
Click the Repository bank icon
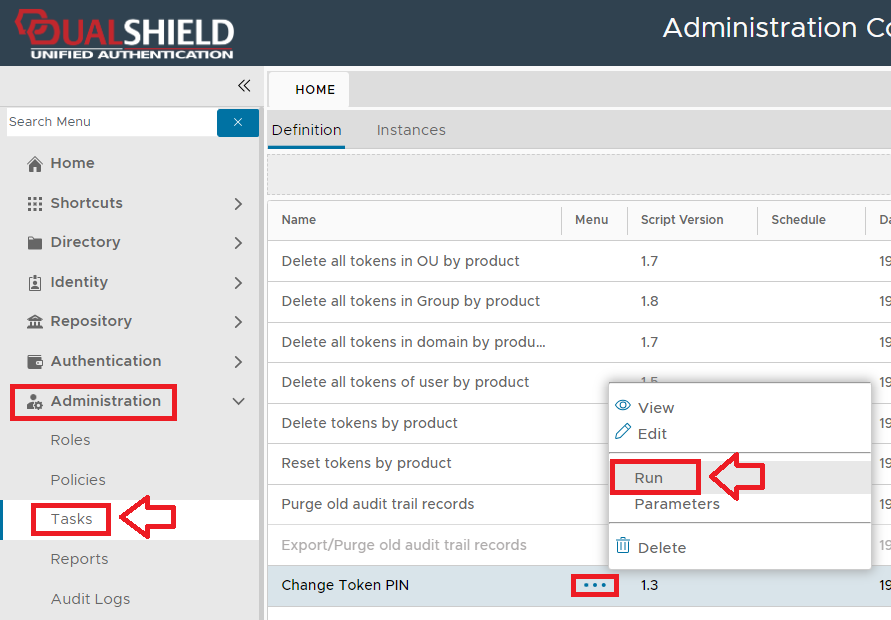tap(35, 322)
